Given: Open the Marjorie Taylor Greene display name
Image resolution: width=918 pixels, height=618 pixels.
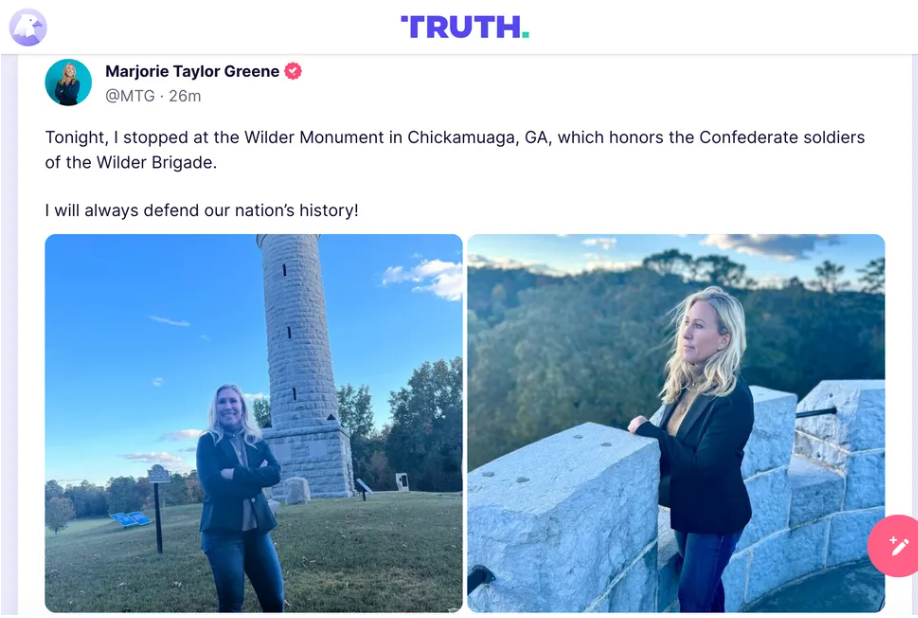Looking at the screenshot, I should click(x=192, y=71).
